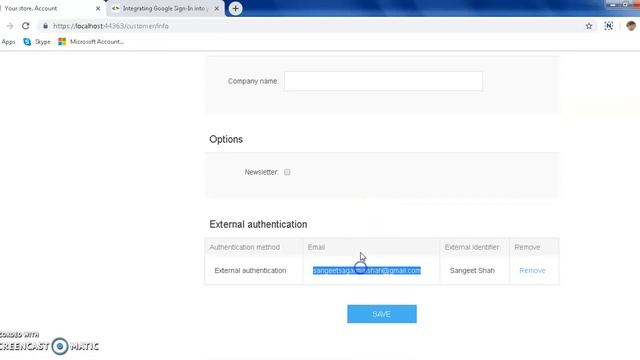This screenshot has width=640, height=360.
Task: Remove the external authentication record
Action: (x=532, y=270)
